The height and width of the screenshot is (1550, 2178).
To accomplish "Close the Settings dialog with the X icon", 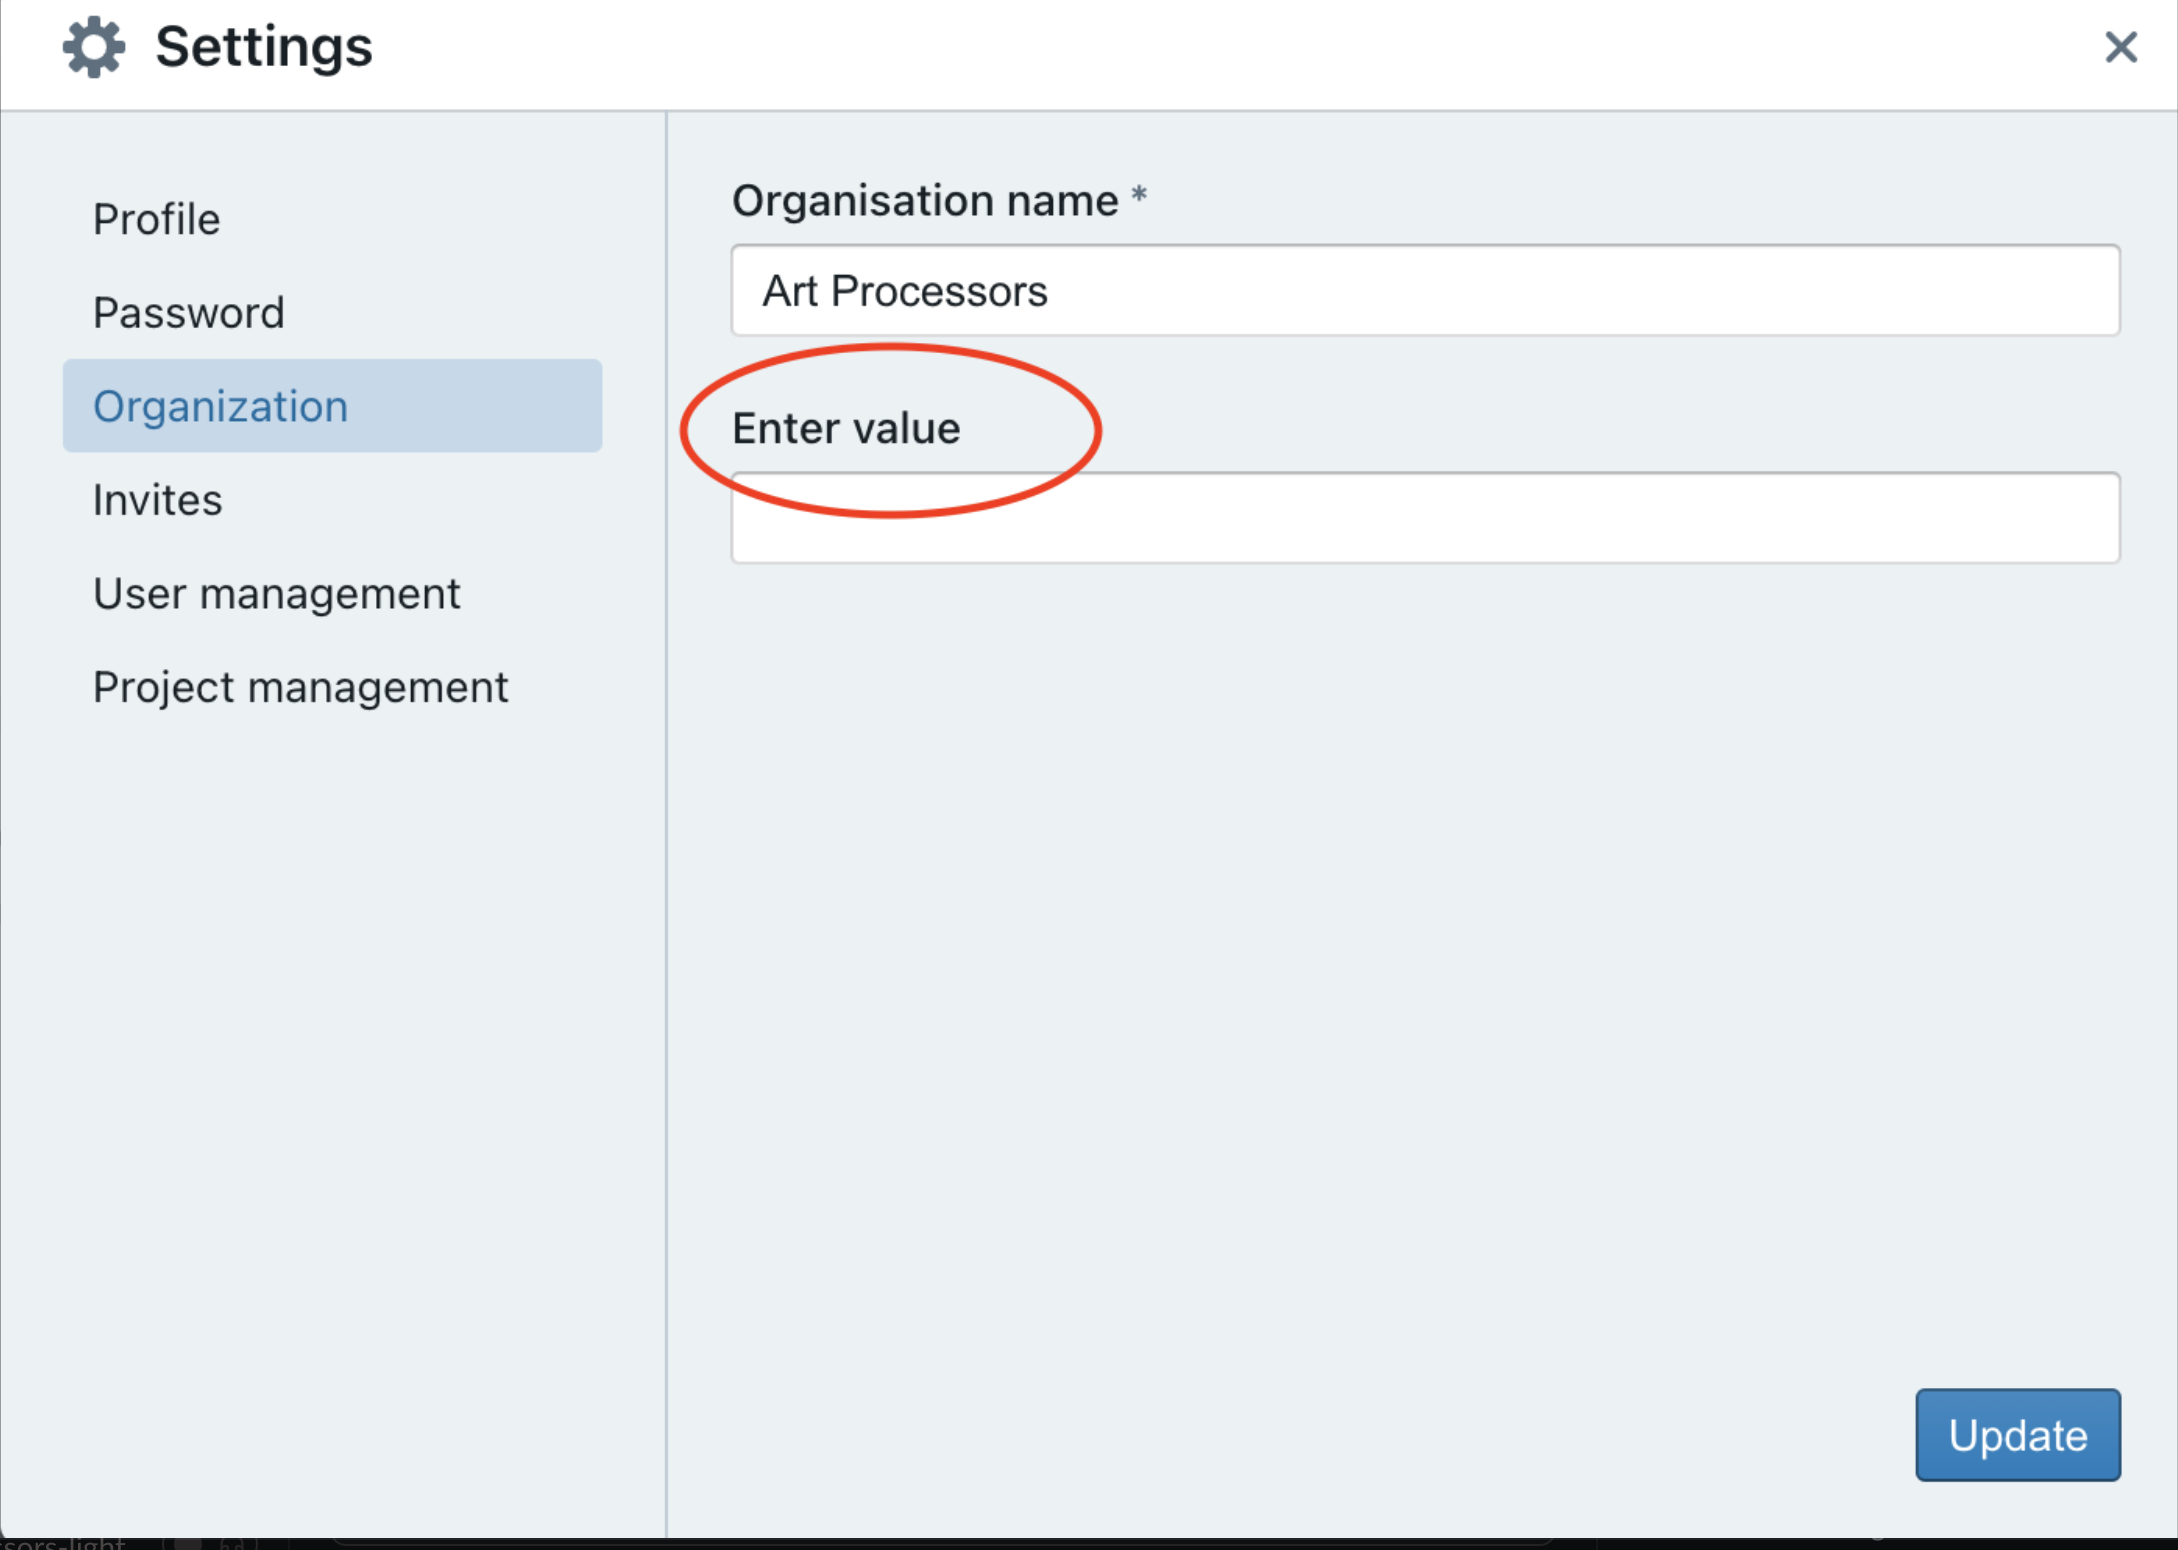I will (x=2121, y=47).
